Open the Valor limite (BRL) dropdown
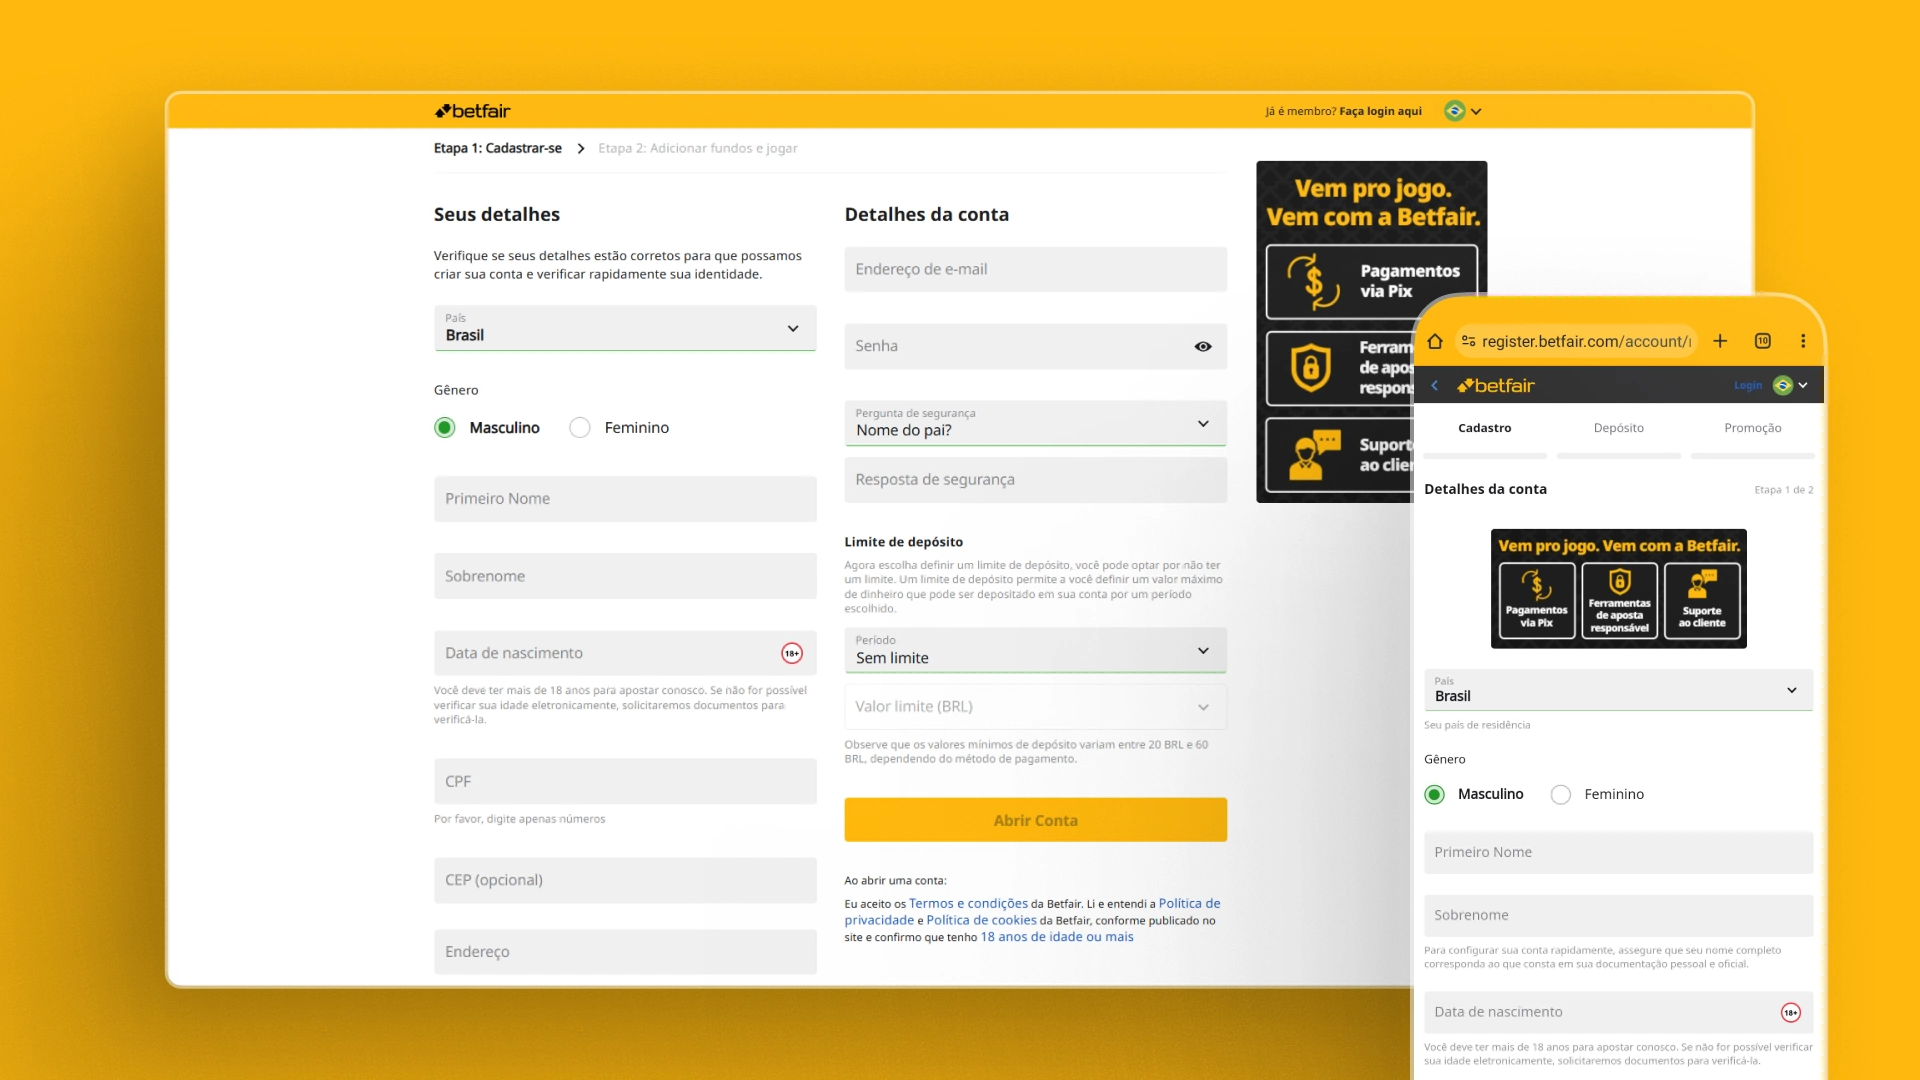This screenshot has height=1080, width=1920. pyautogui.click(x=1035, y=707)
